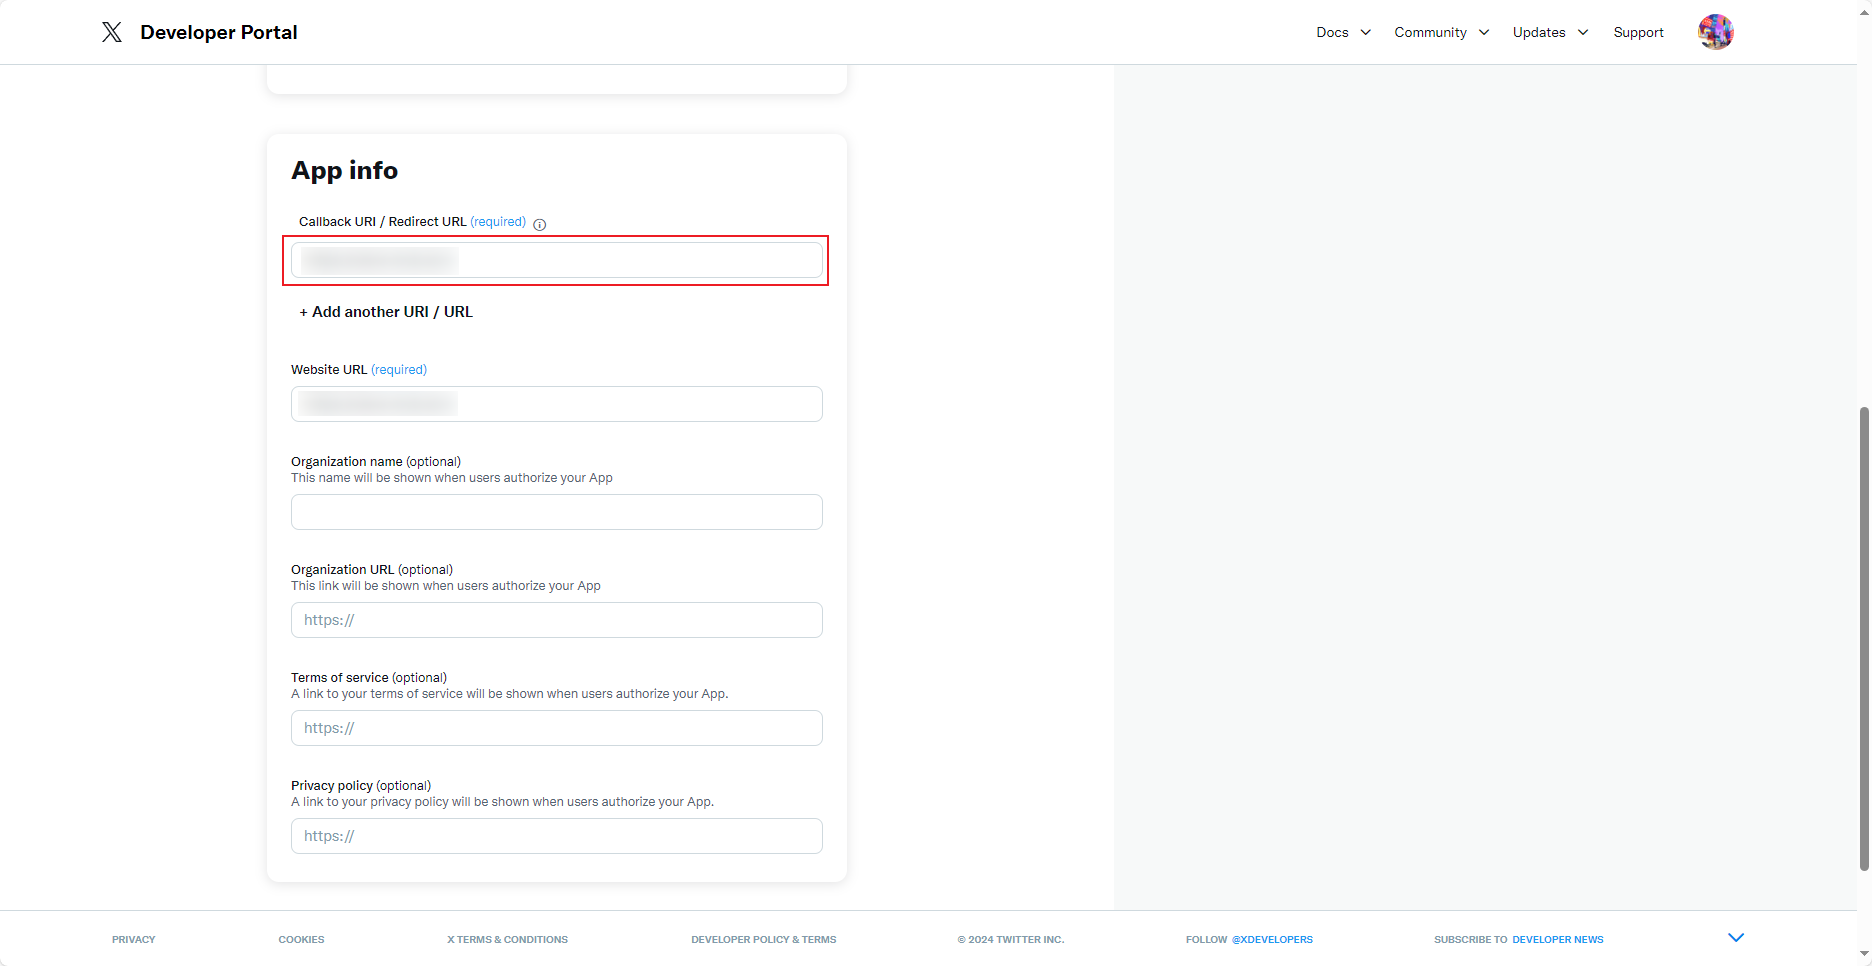The width and height of the screenshot is (1872, 966).
Task: Open the Docs menu
Action: pos(1332,32)
